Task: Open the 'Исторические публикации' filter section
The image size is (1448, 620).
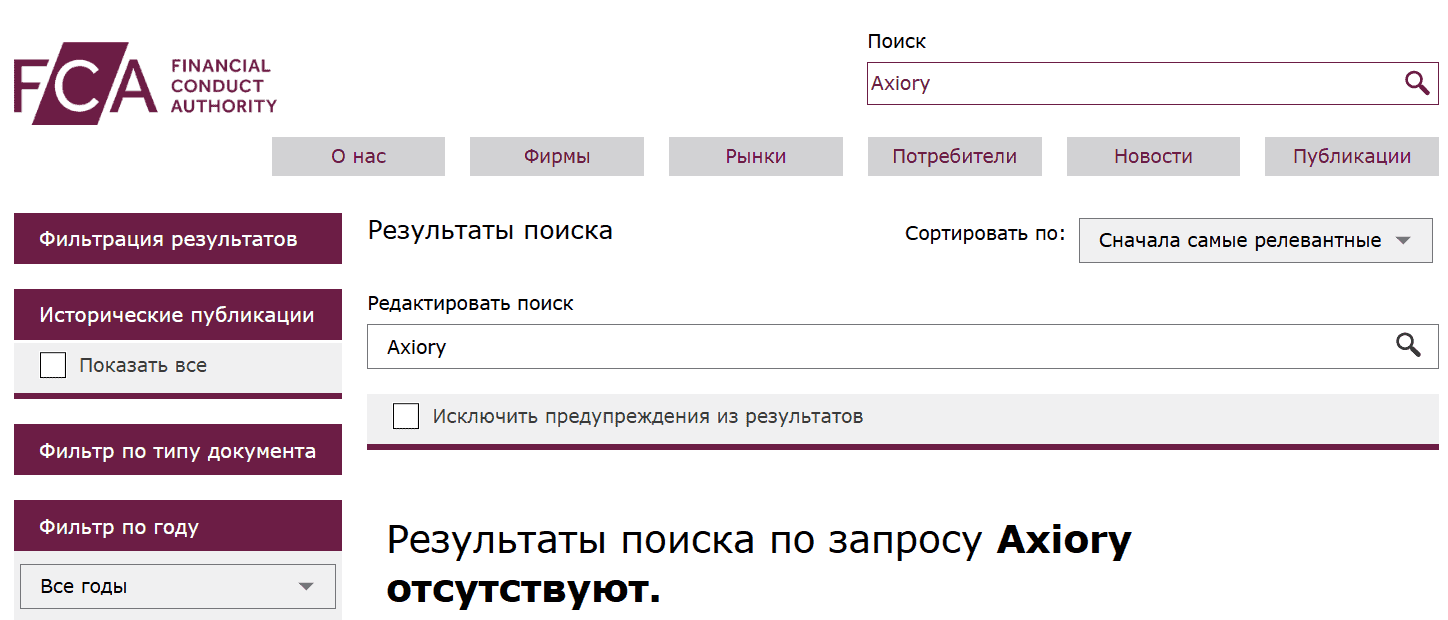Action: (x=177, y=314)
